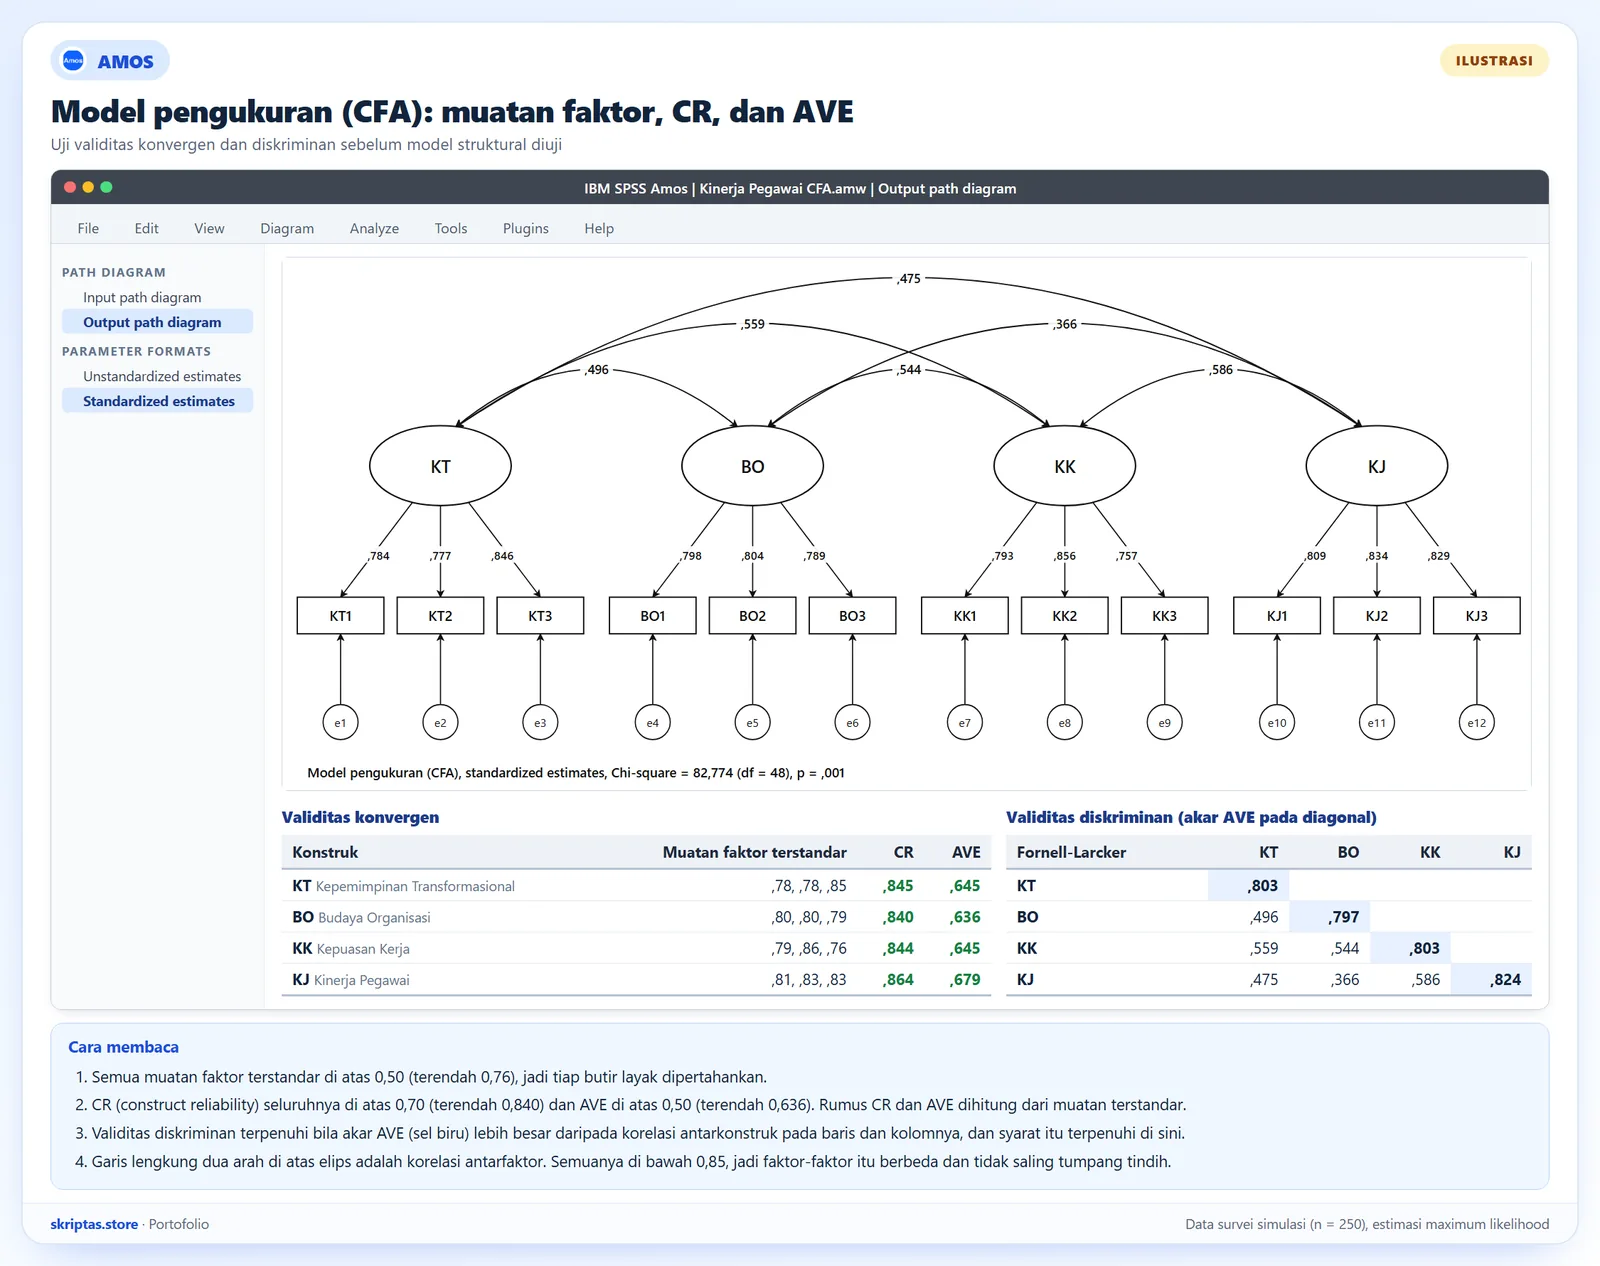Screen dimensions: 1600x1266
Task: Click the KK latent variable ellipse
Action: coord(1064,466)
